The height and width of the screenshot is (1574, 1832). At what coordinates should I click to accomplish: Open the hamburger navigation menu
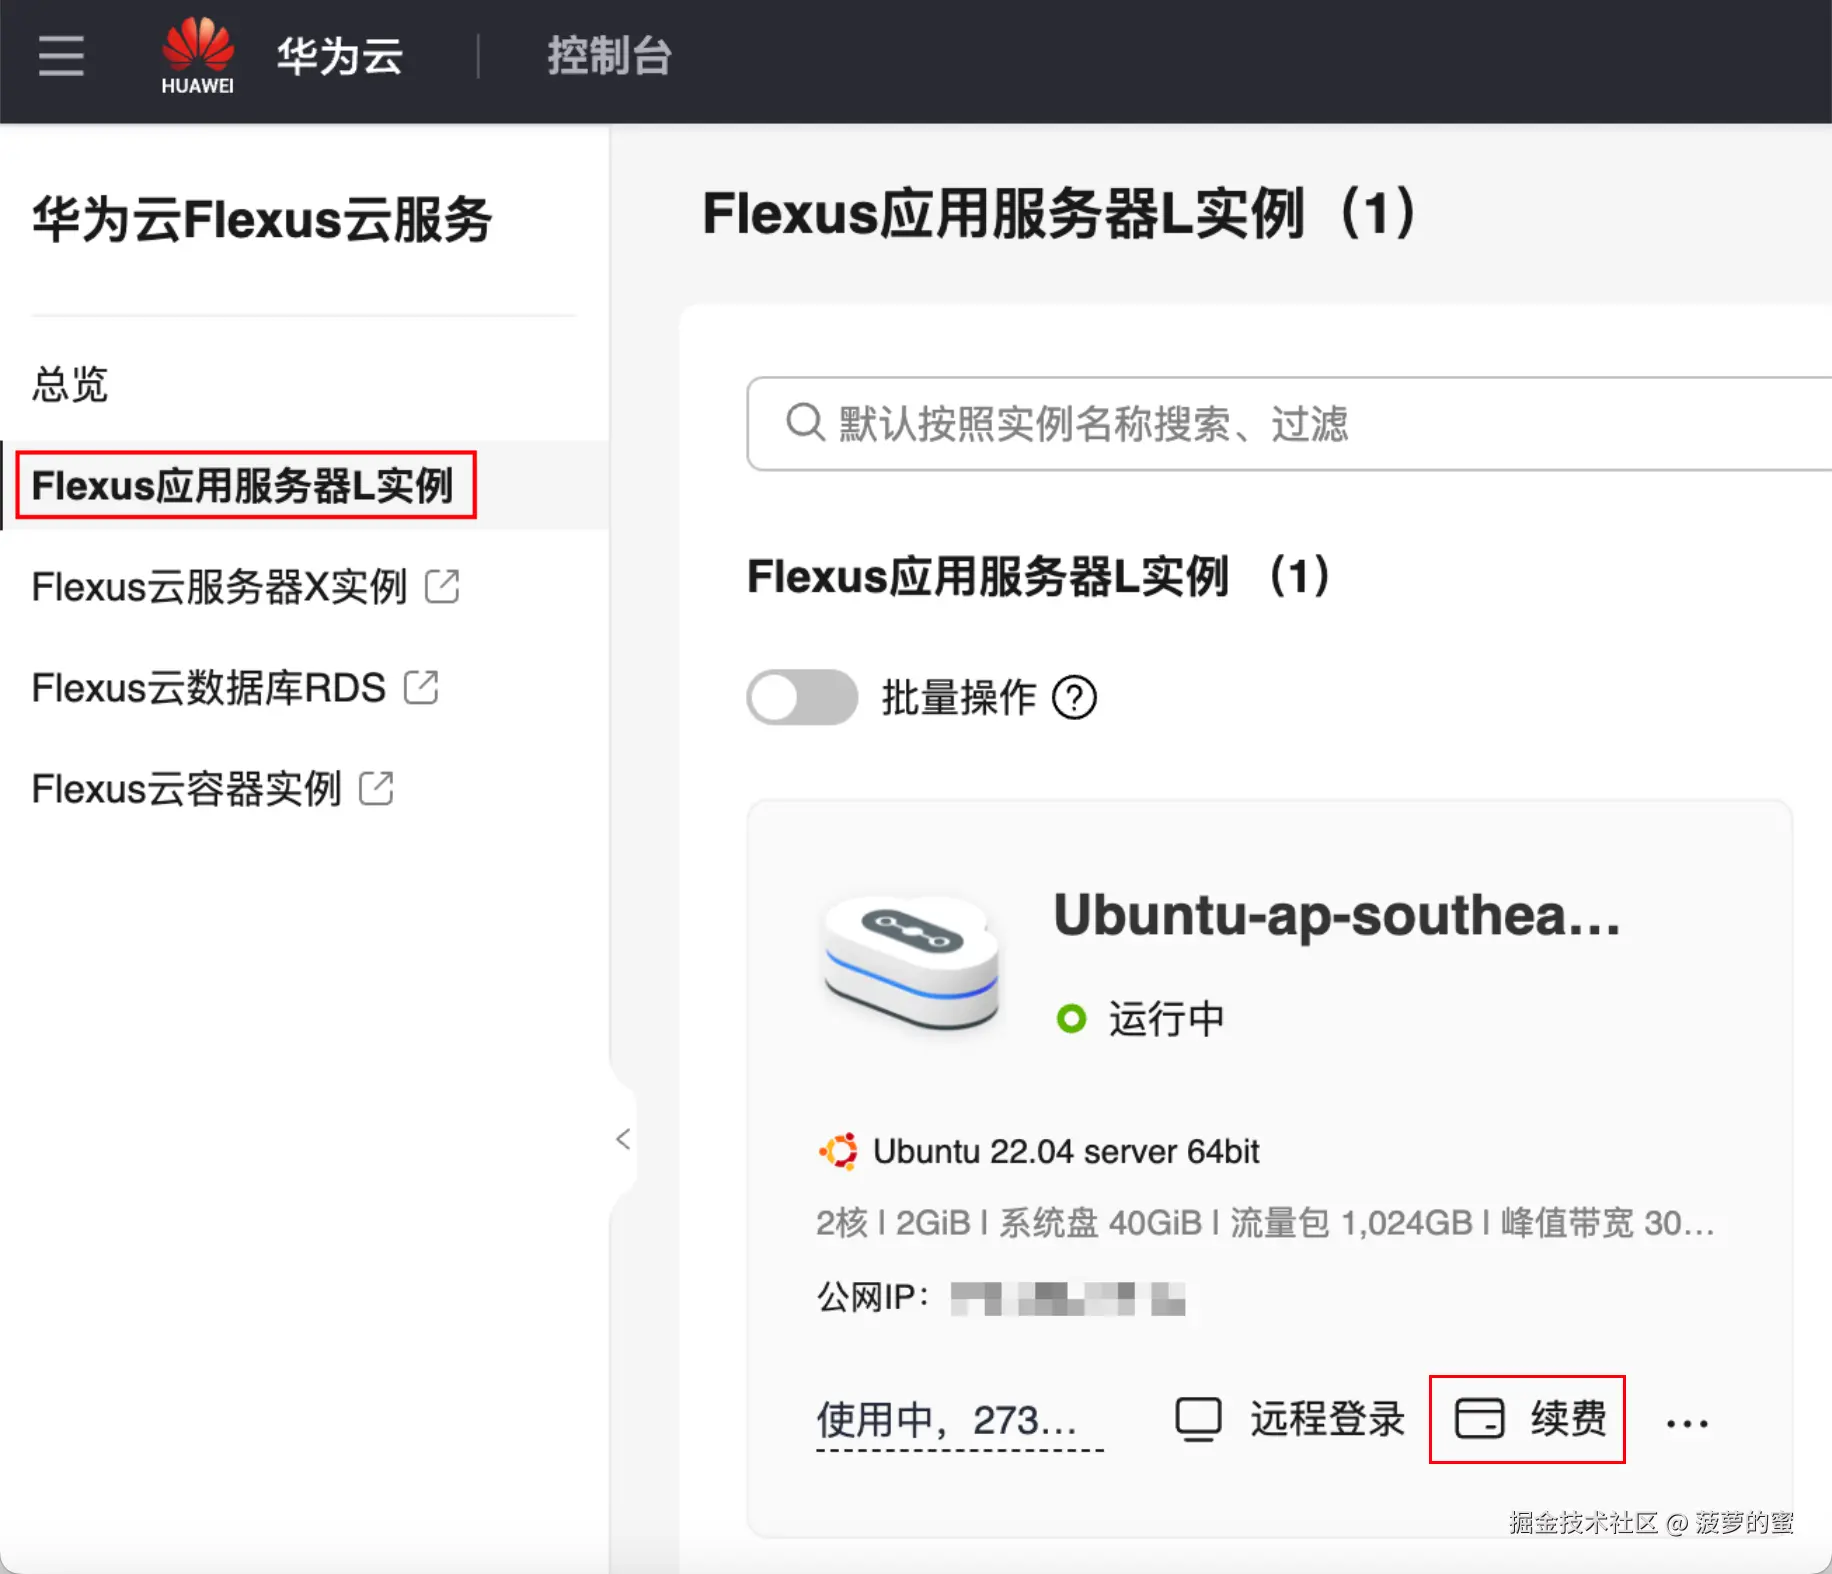tap(61, 55)
